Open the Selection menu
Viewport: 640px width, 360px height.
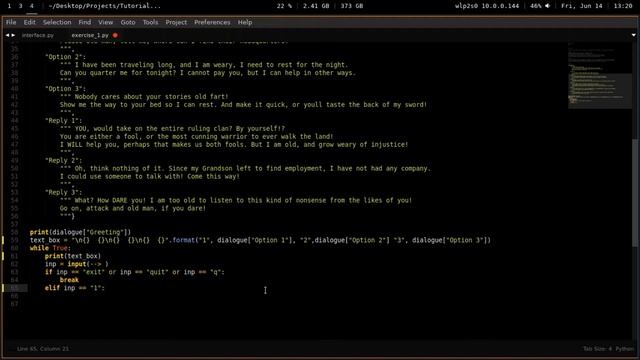[x=57, y=22]
